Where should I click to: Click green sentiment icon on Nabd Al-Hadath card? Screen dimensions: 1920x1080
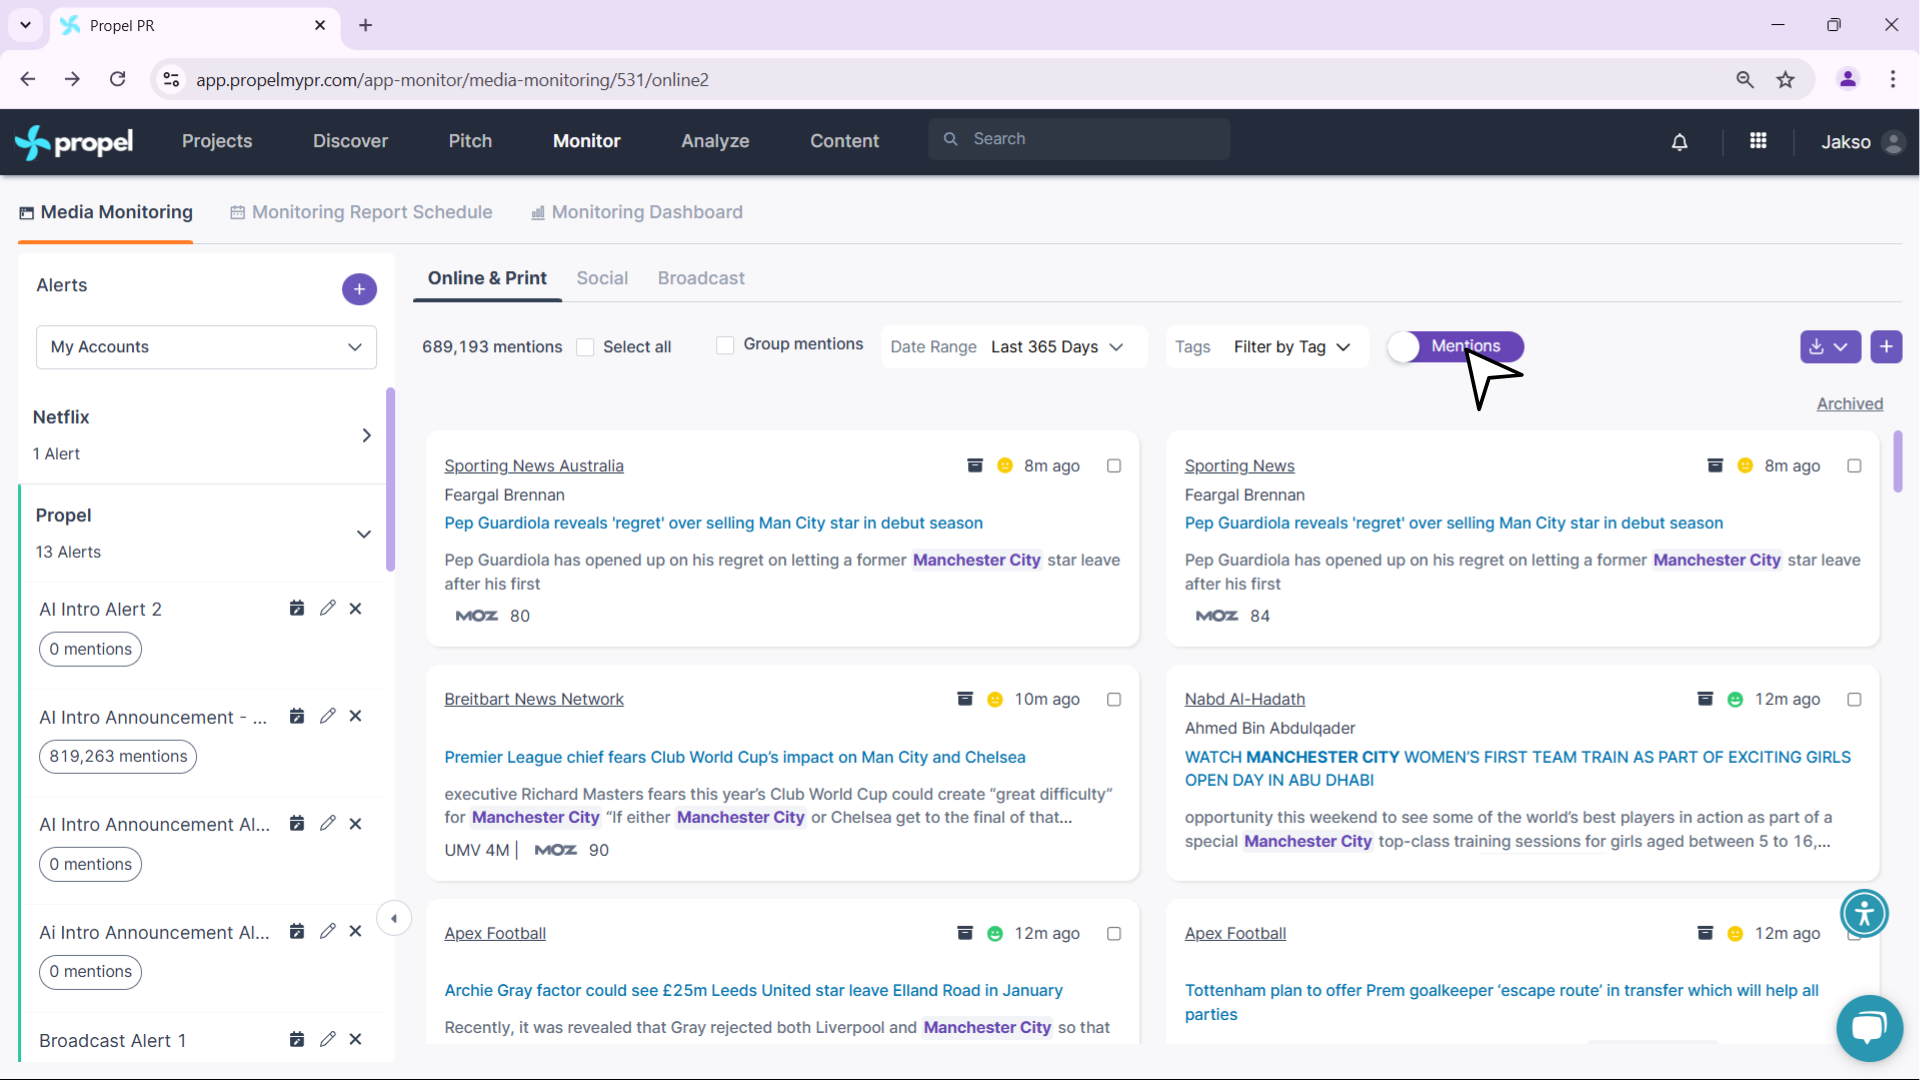click(x=1735, y=700)
